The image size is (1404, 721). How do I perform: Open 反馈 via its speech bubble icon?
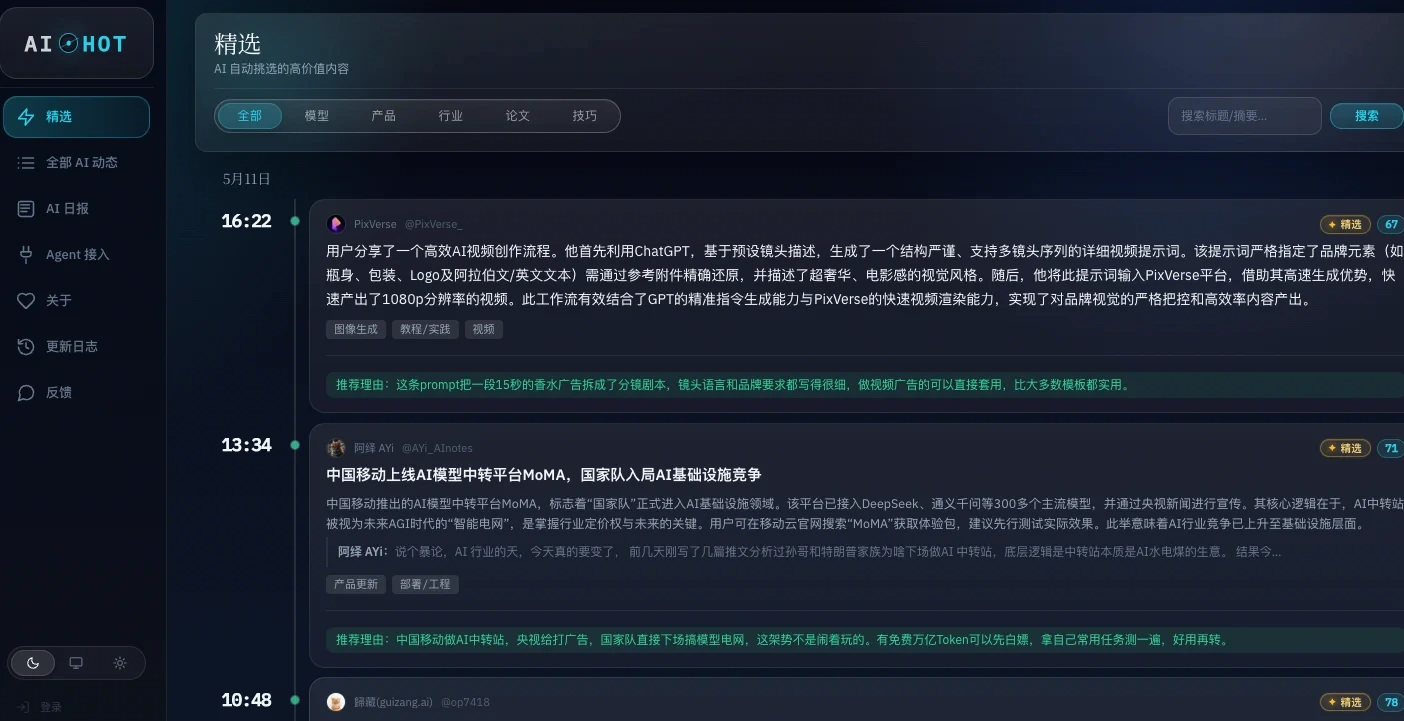tap(26, 393)
